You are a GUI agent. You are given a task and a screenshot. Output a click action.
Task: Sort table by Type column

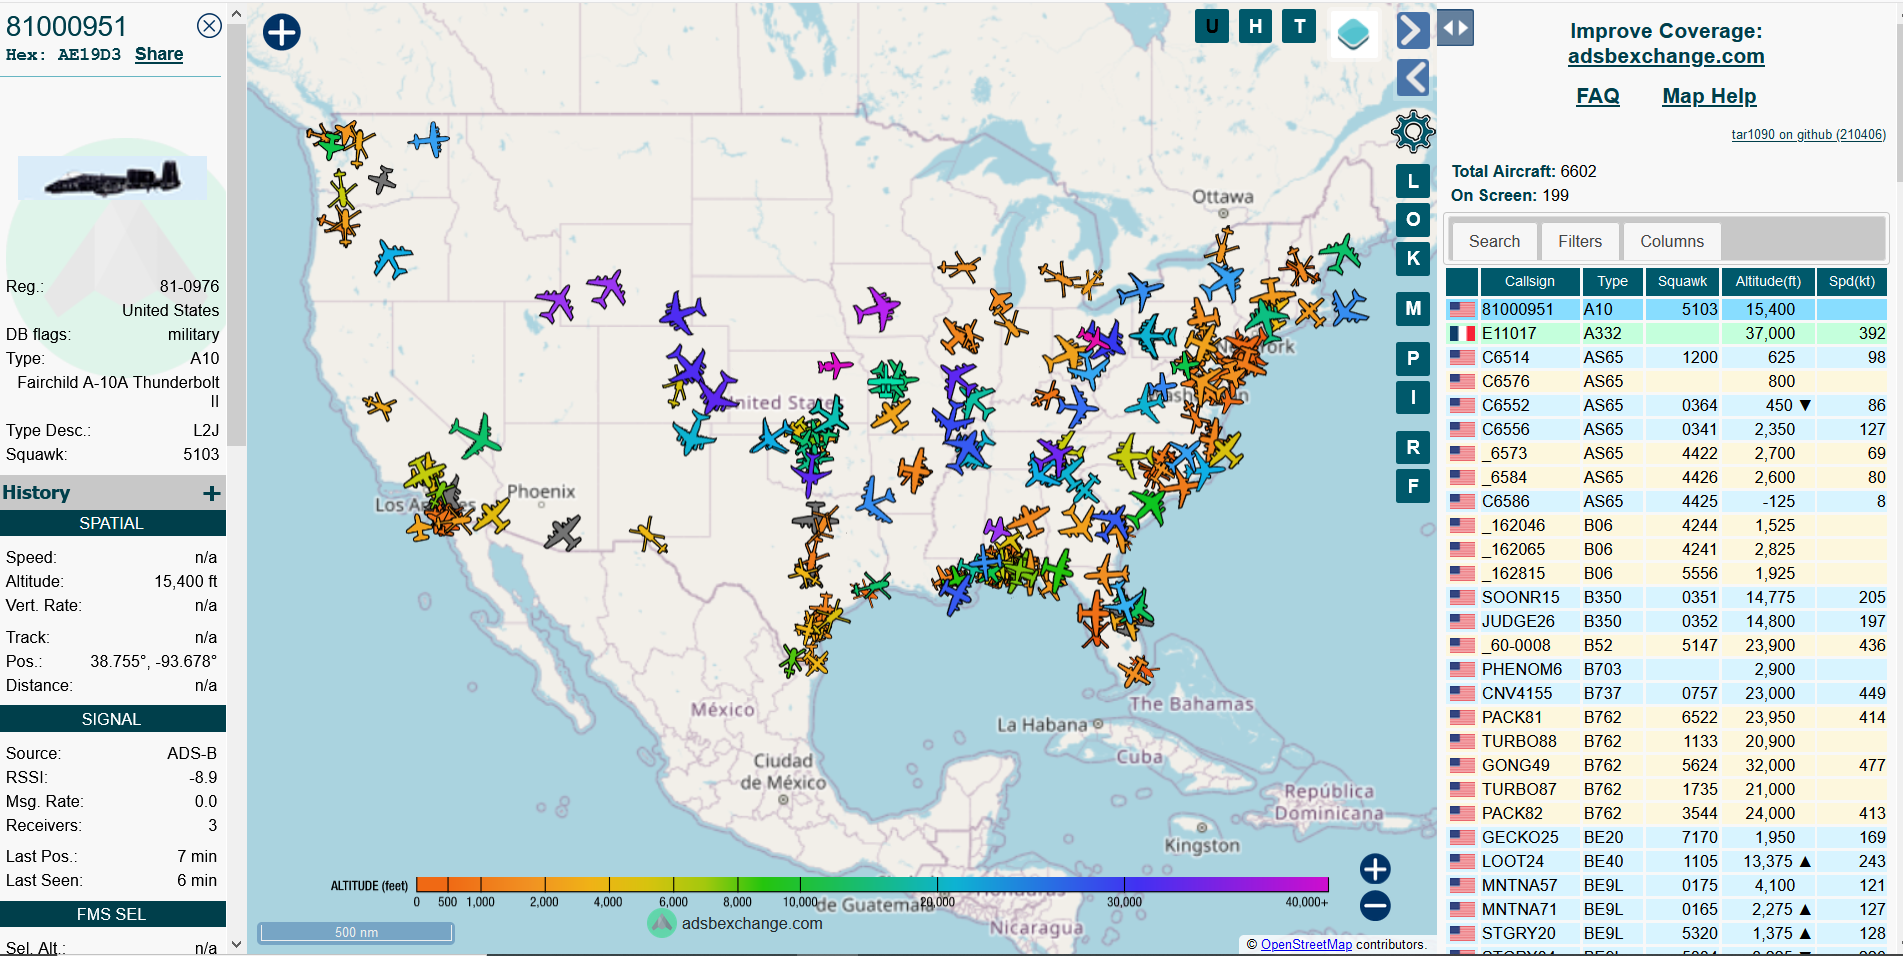[1612, 281]
